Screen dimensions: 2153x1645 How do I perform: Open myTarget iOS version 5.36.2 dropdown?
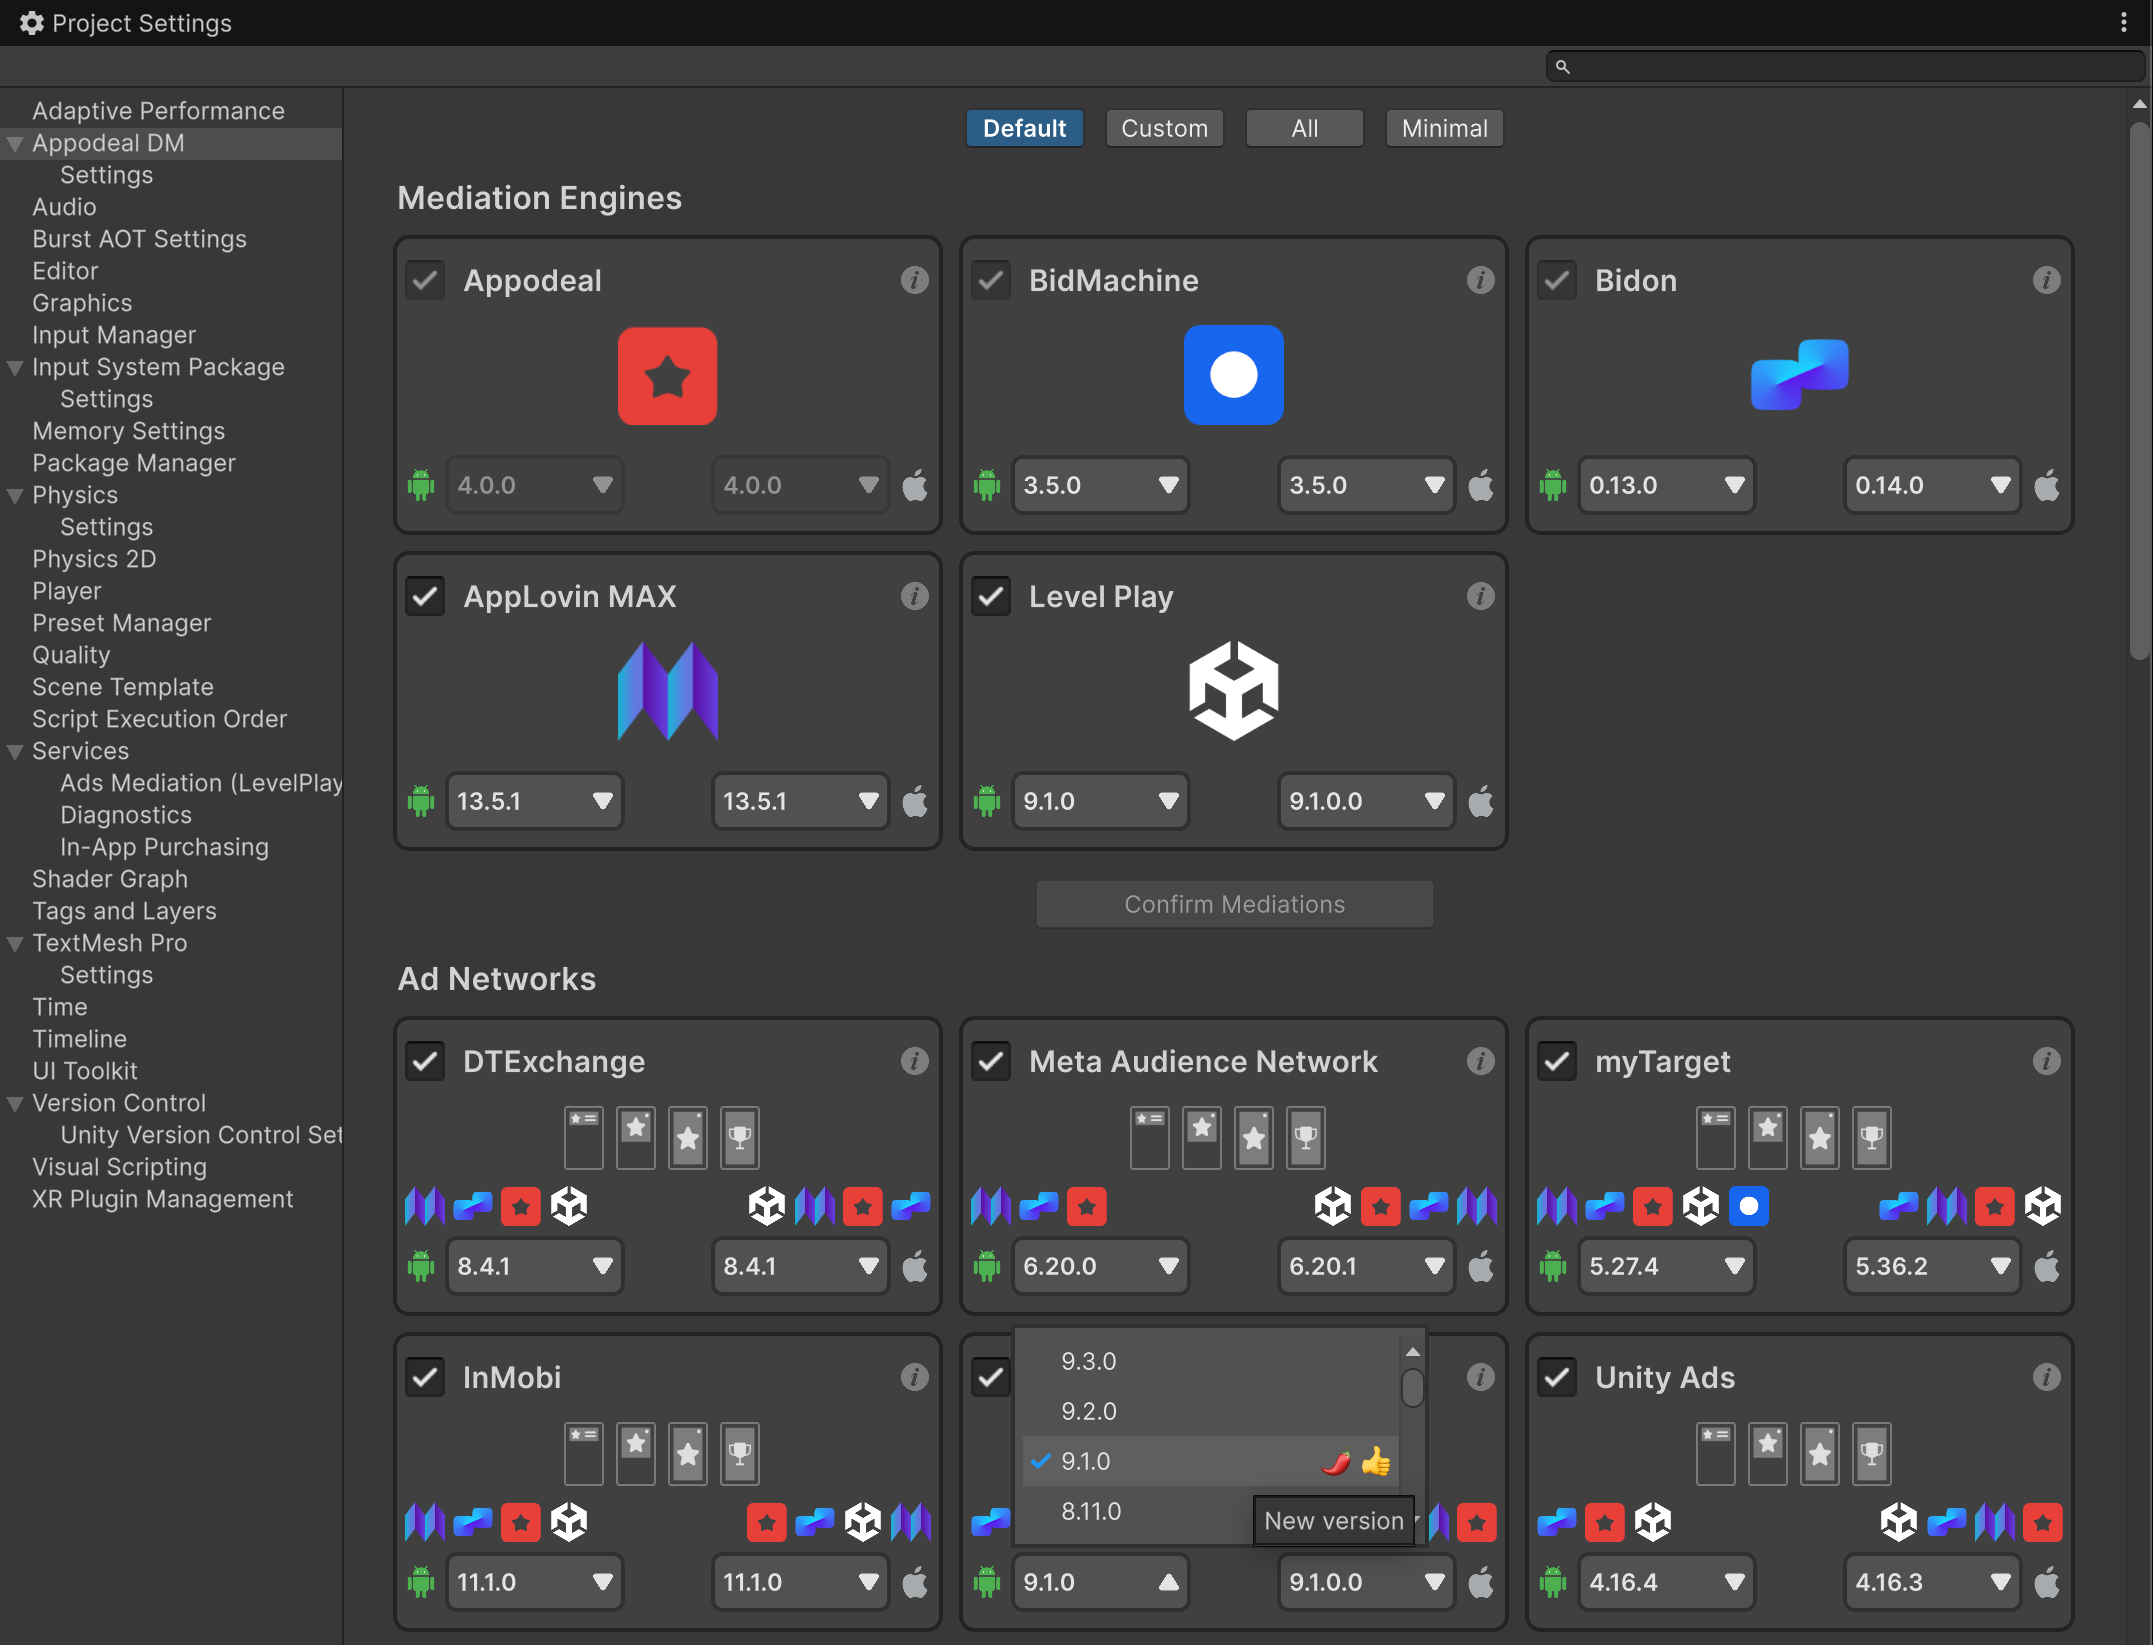(1932, 1266)
